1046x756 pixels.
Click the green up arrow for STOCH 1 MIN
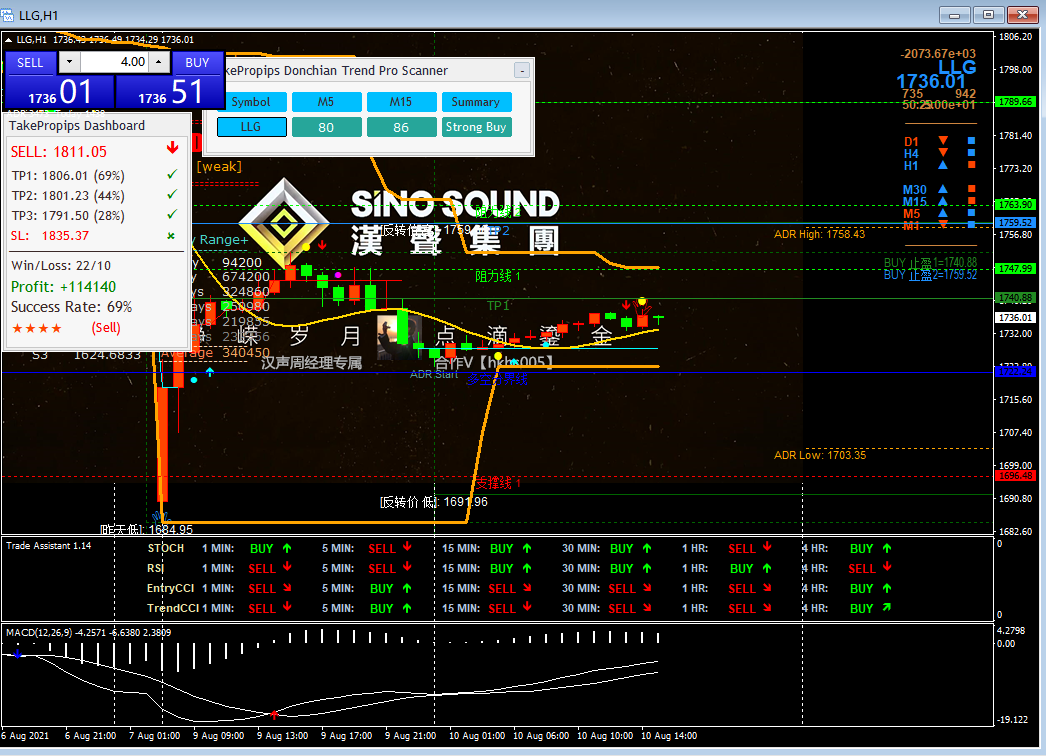[287, 548]
